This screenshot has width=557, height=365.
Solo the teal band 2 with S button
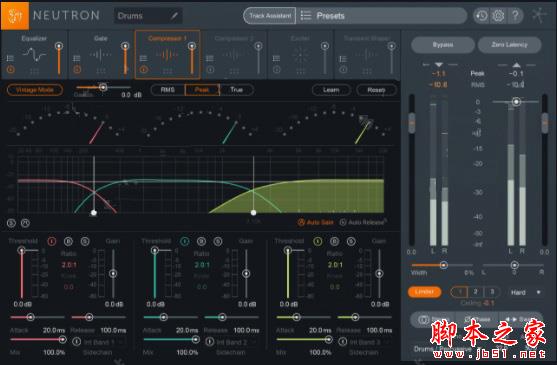coord(218,241)
